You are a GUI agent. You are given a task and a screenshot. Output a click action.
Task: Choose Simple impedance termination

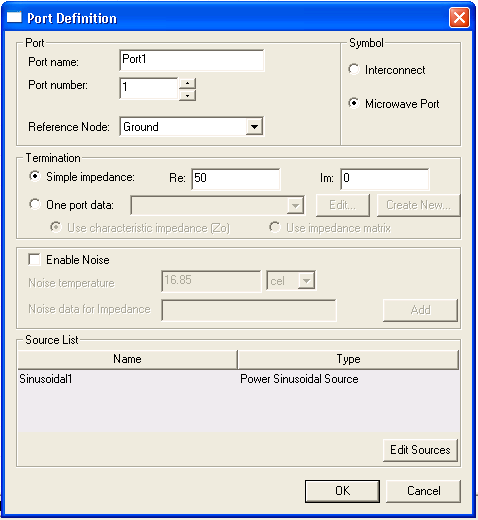[35, 176]
